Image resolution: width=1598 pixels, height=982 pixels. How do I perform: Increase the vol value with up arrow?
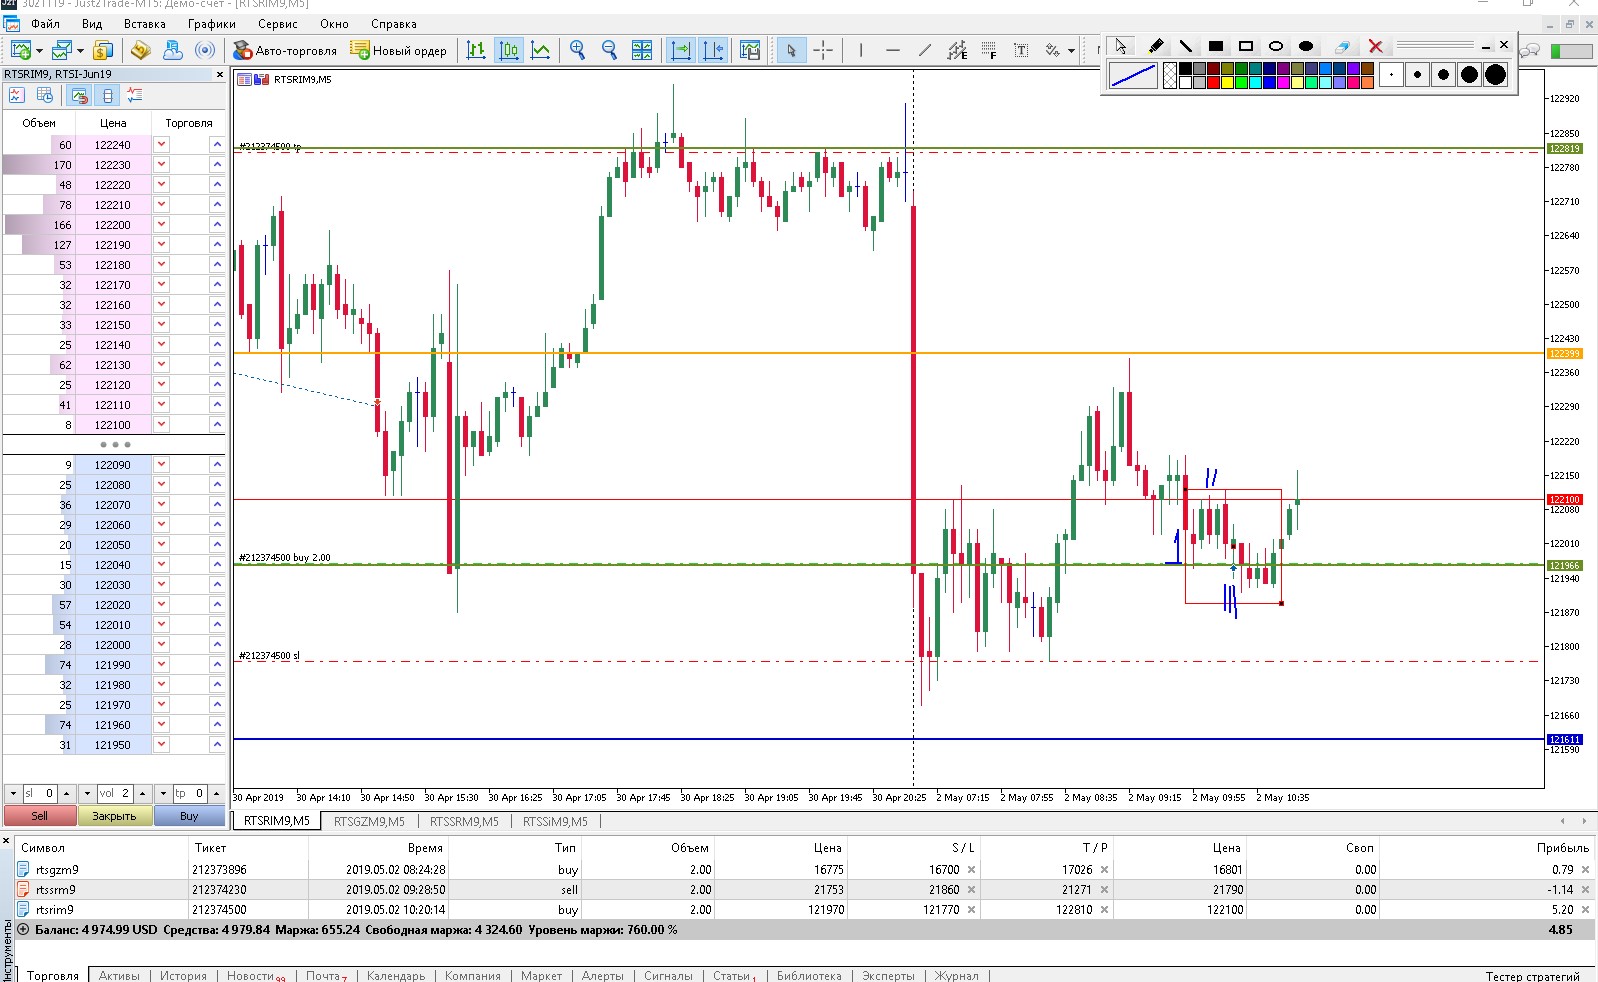(x=142, y=793)
